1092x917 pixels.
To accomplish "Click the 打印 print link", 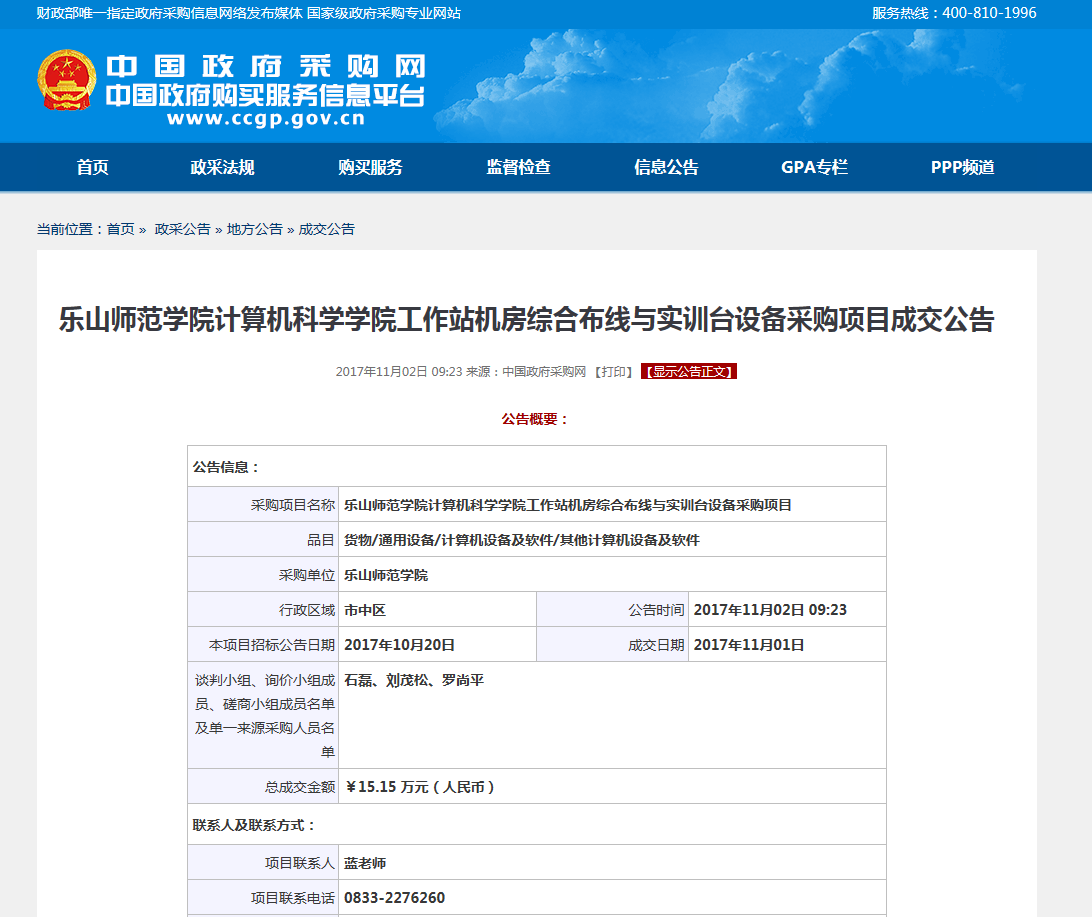I will click(613, 372).
